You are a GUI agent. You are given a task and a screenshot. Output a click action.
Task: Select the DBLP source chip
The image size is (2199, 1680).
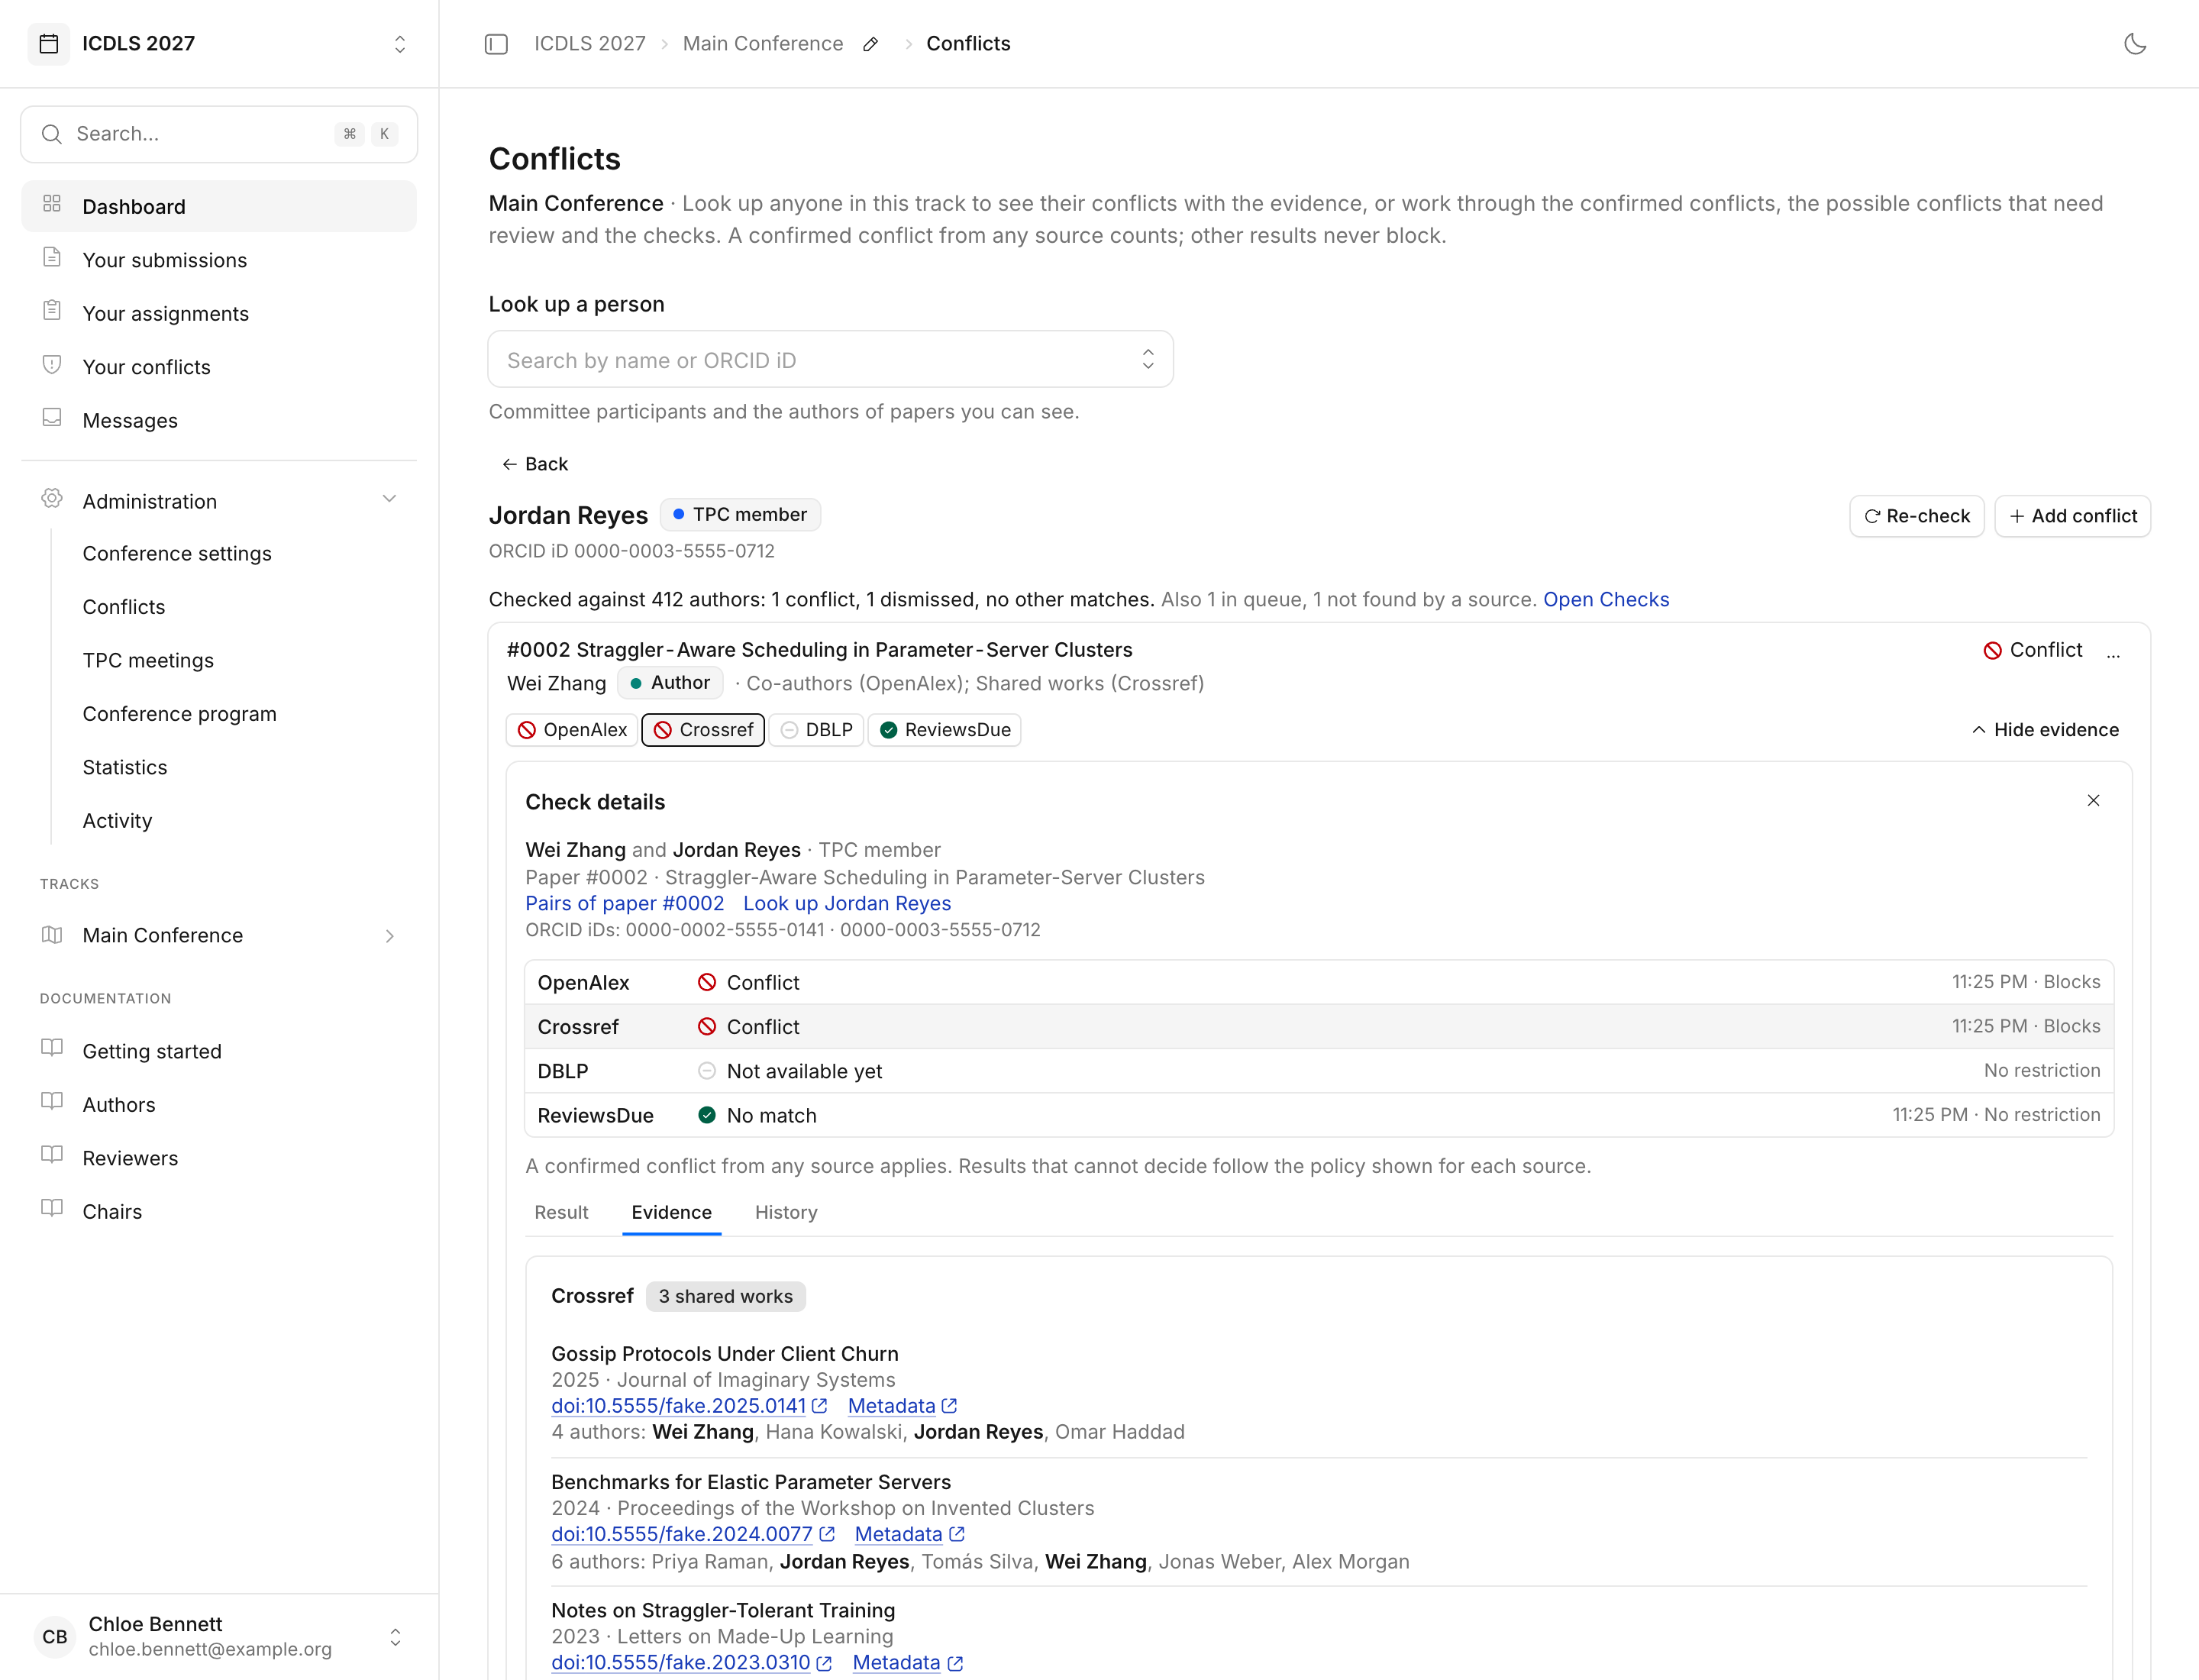click(x=817, y=730)
